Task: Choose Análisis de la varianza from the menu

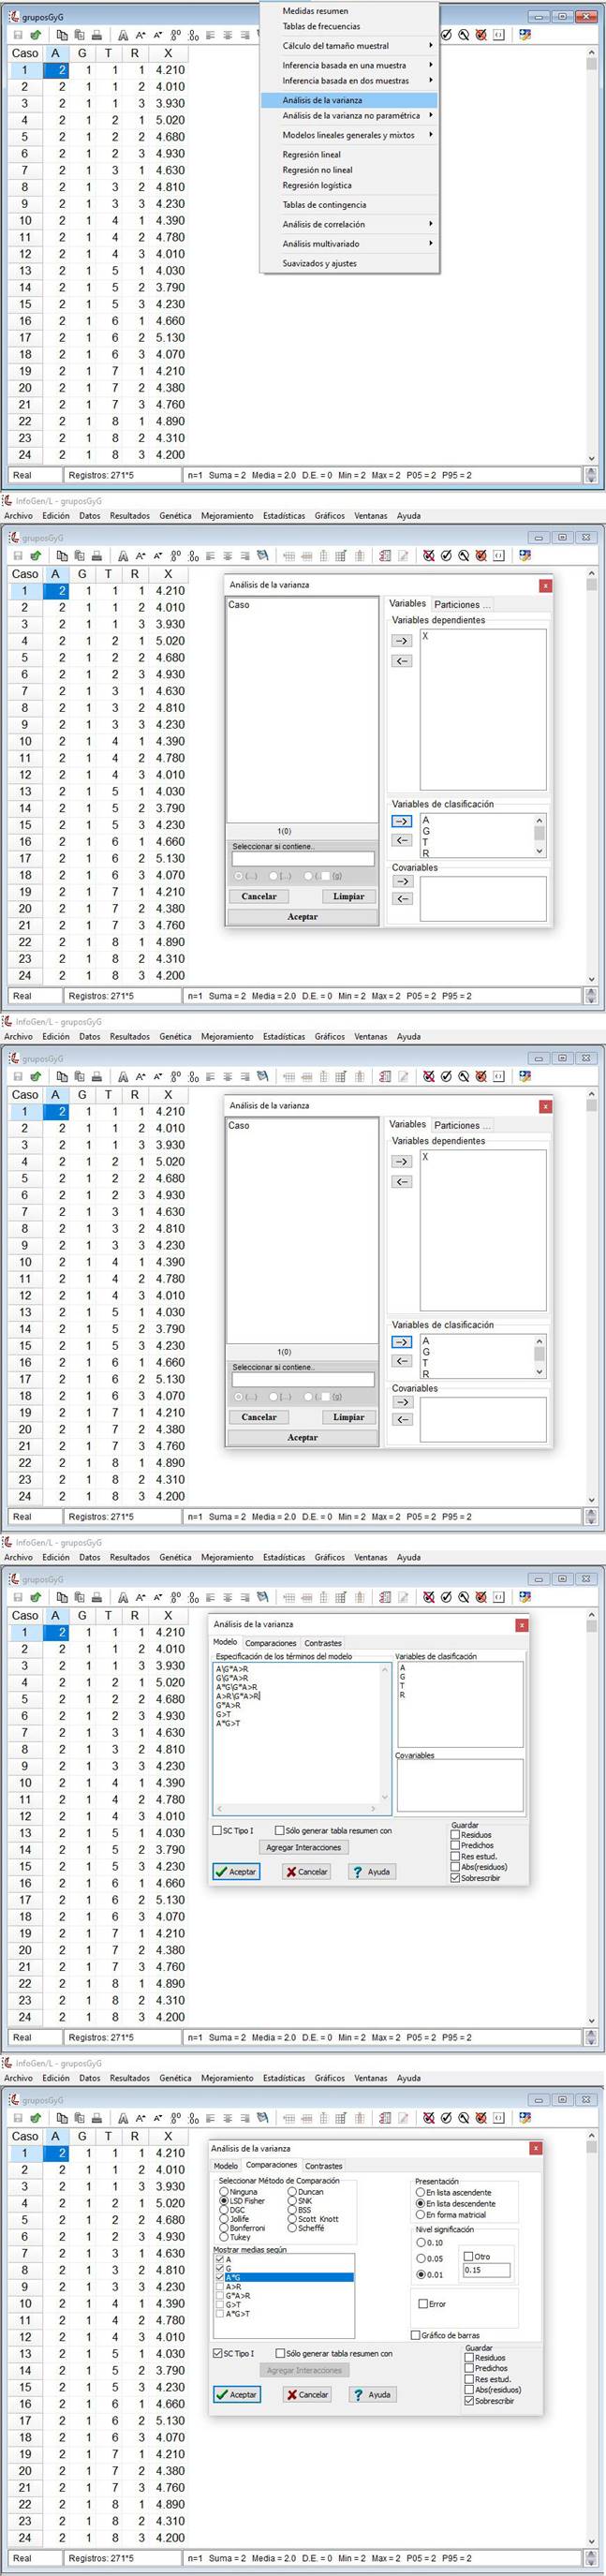Action: coord(322,100)
